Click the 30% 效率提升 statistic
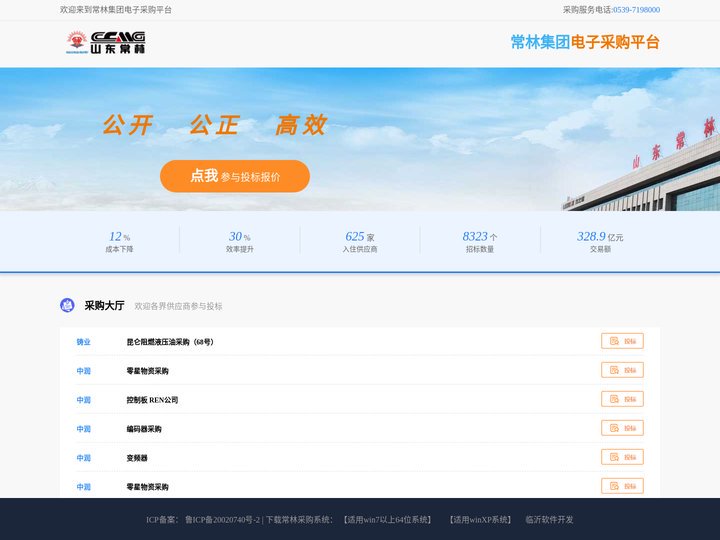720x540 pixels. 240,242
